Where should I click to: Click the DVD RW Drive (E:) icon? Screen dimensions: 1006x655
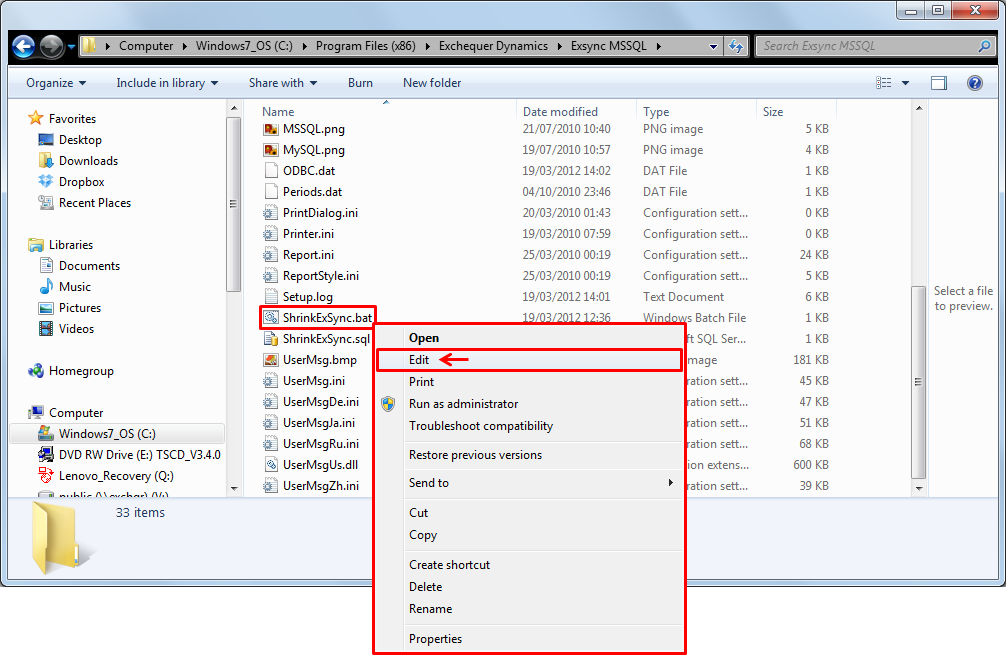(x=46, y=454)
